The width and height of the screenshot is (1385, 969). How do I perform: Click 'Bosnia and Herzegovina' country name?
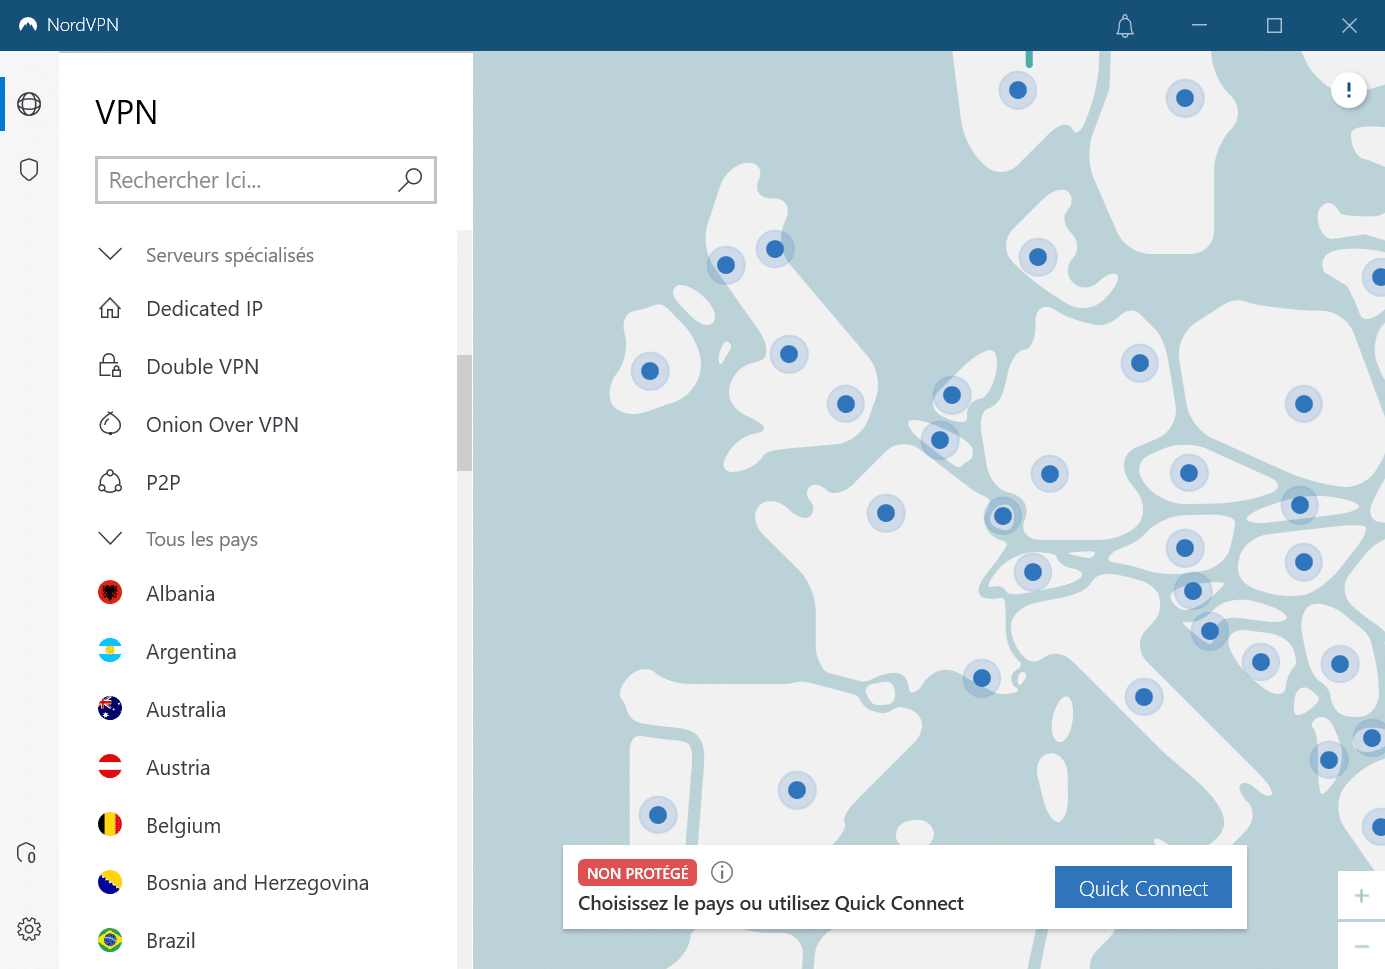(258, 883)
